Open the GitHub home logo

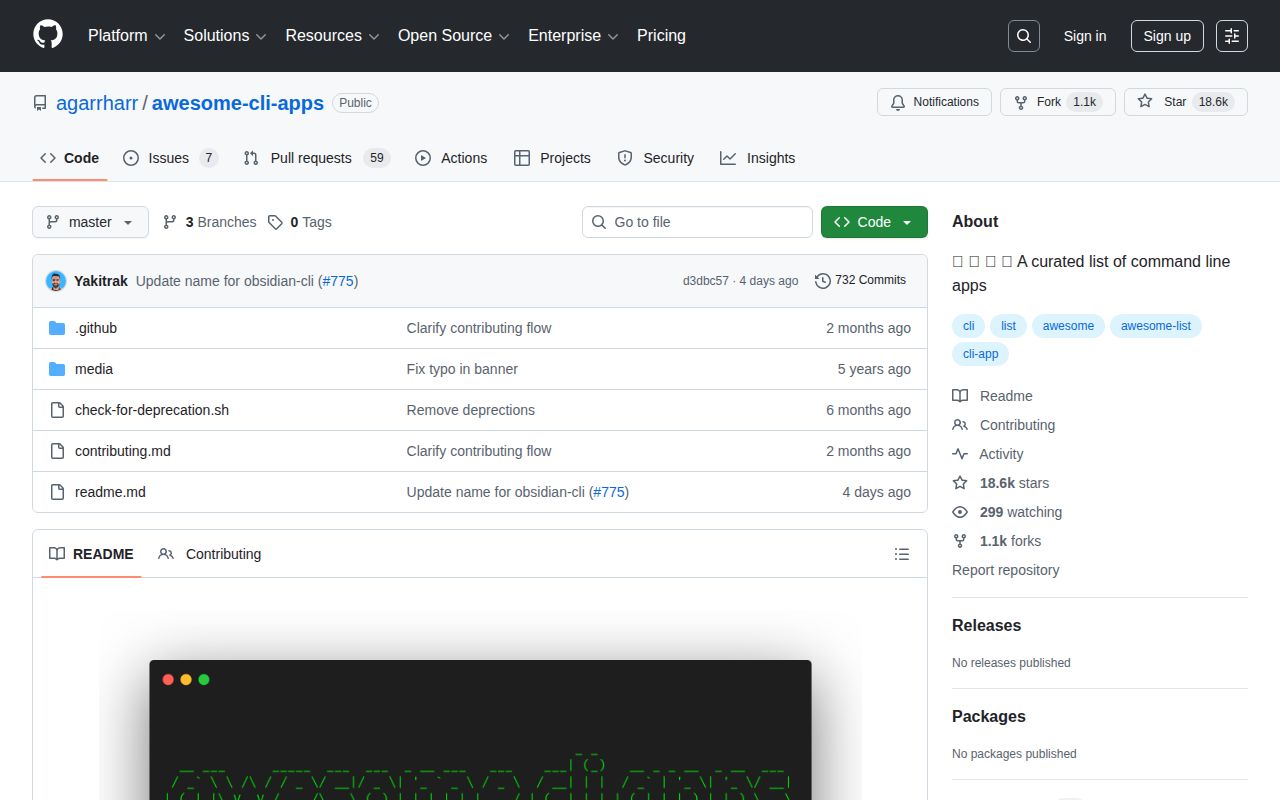pos(47,36)
